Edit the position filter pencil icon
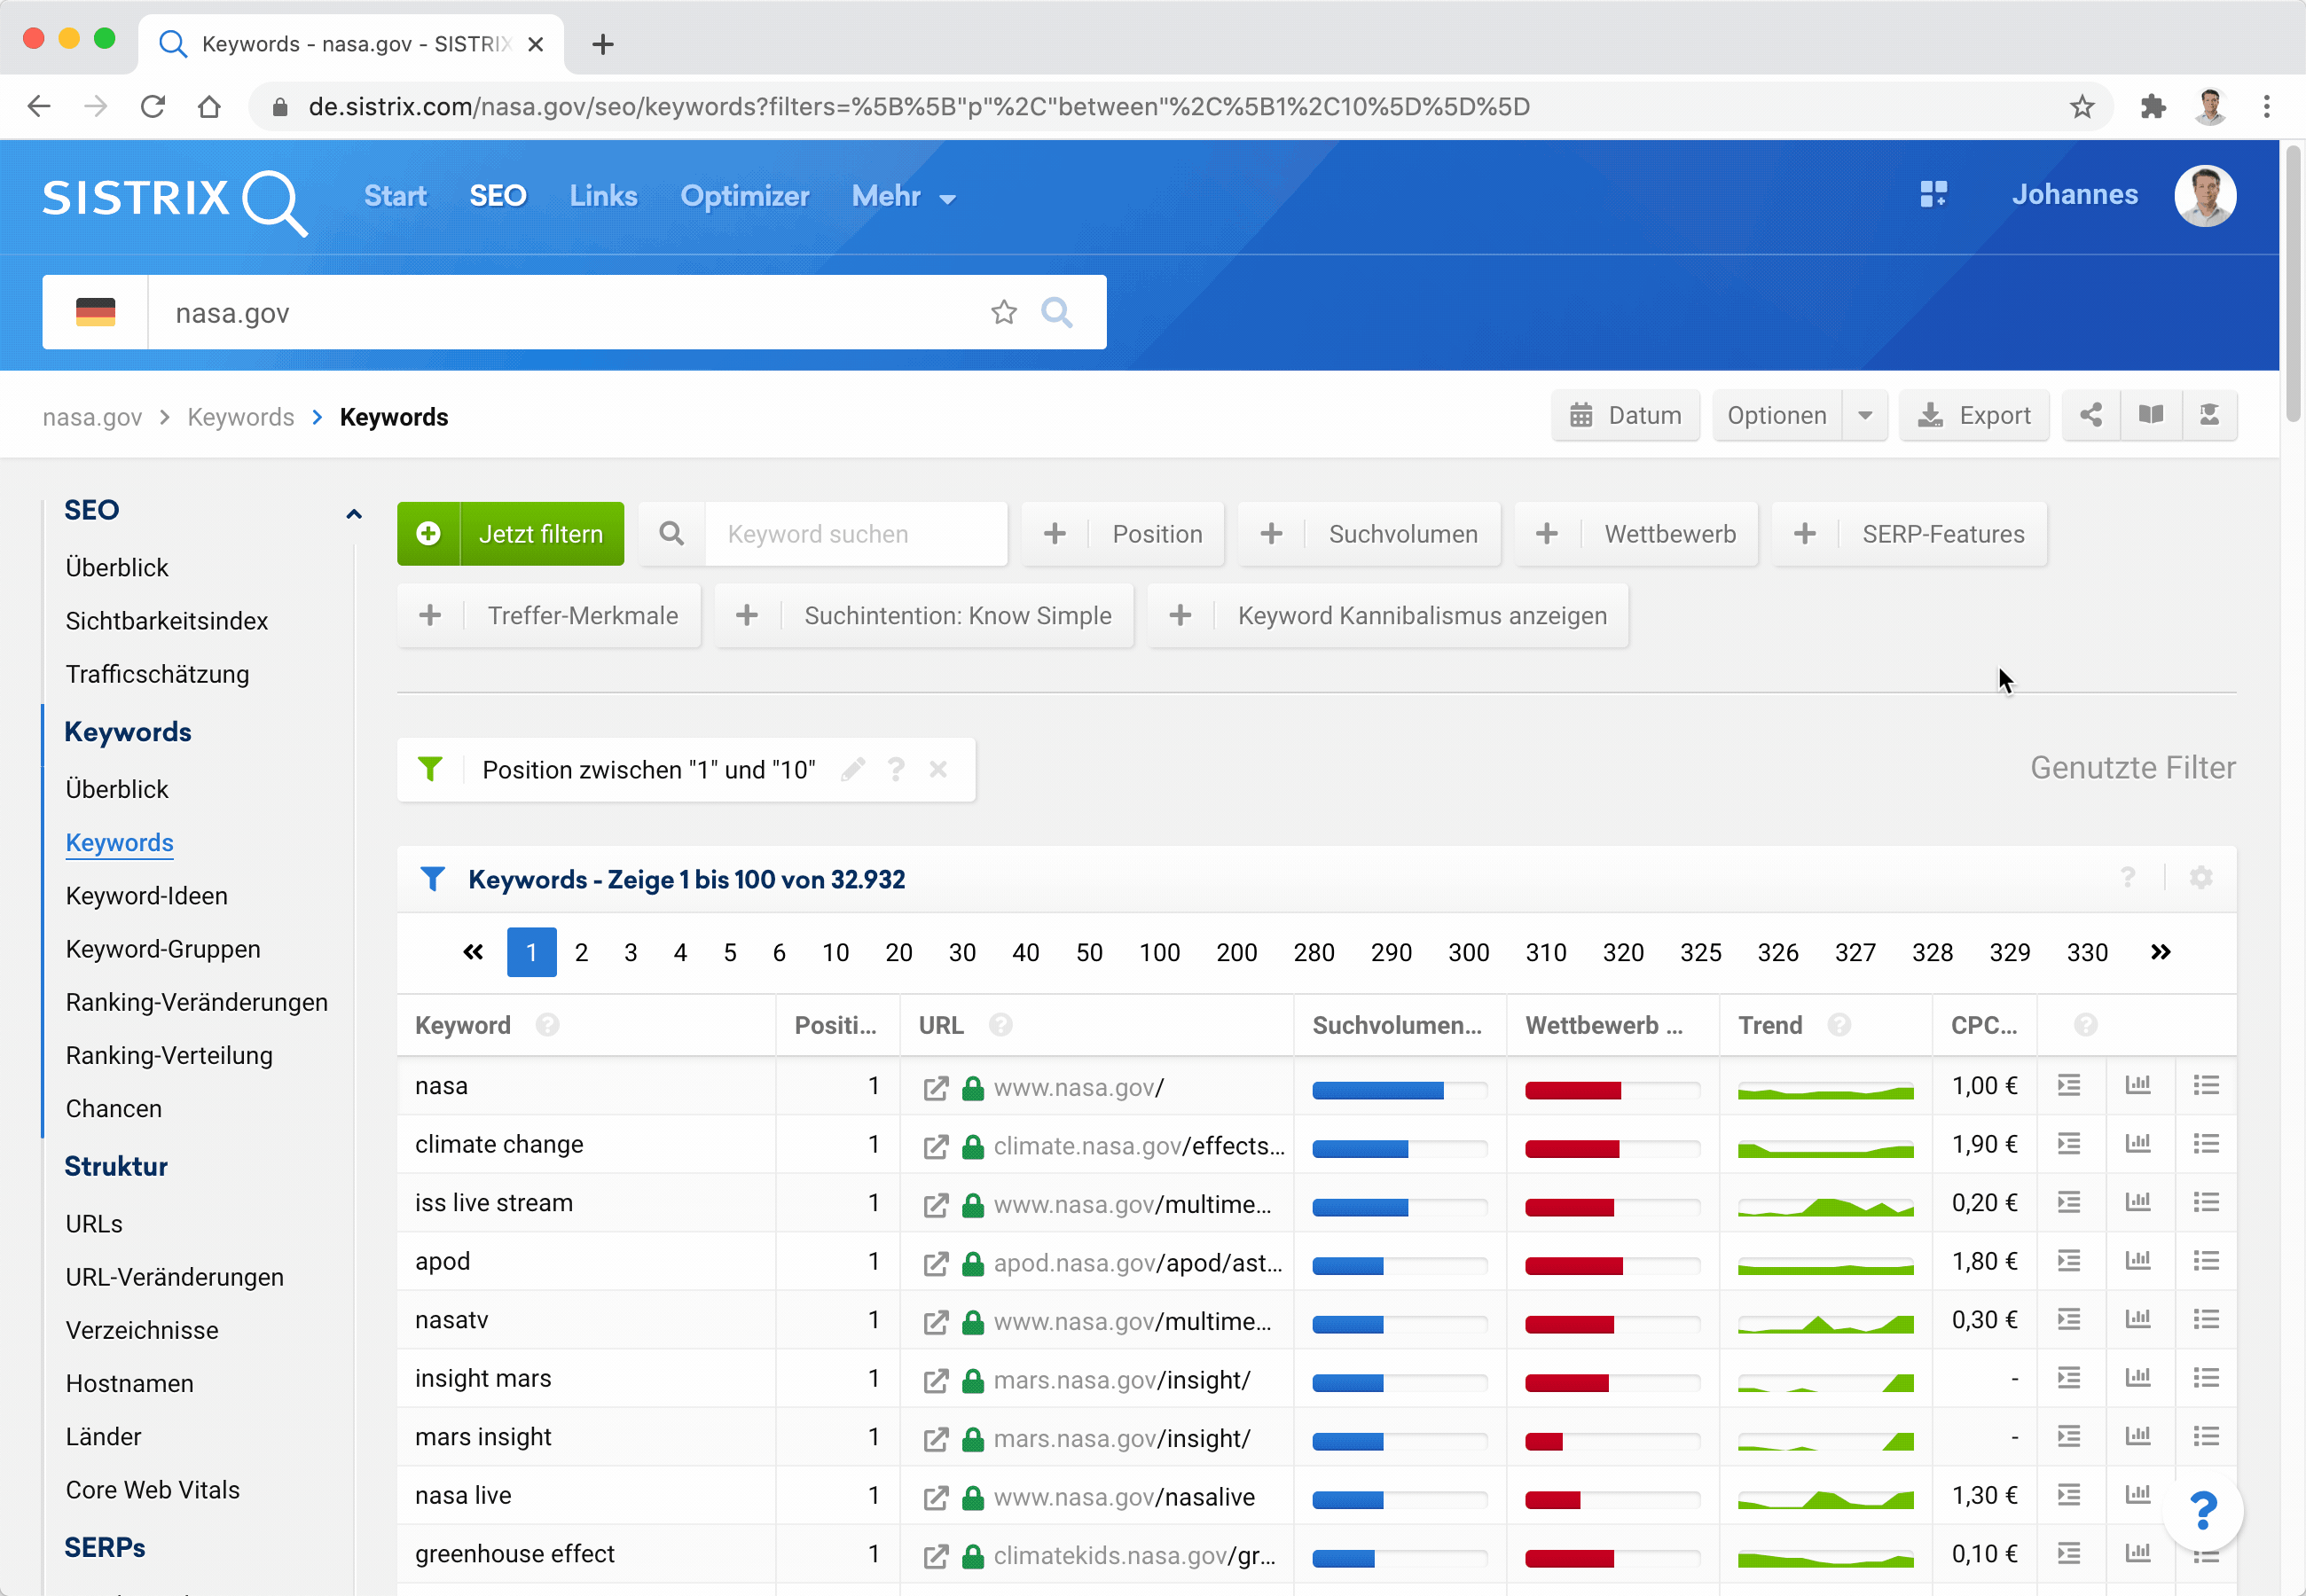Image resolution: width=2306 pixels, height=1596 pixels. click(853, 769)
